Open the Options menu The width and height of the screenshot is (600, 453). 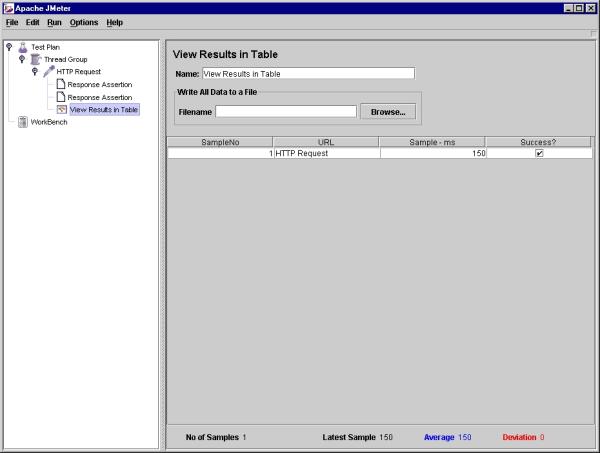(84, 23)
